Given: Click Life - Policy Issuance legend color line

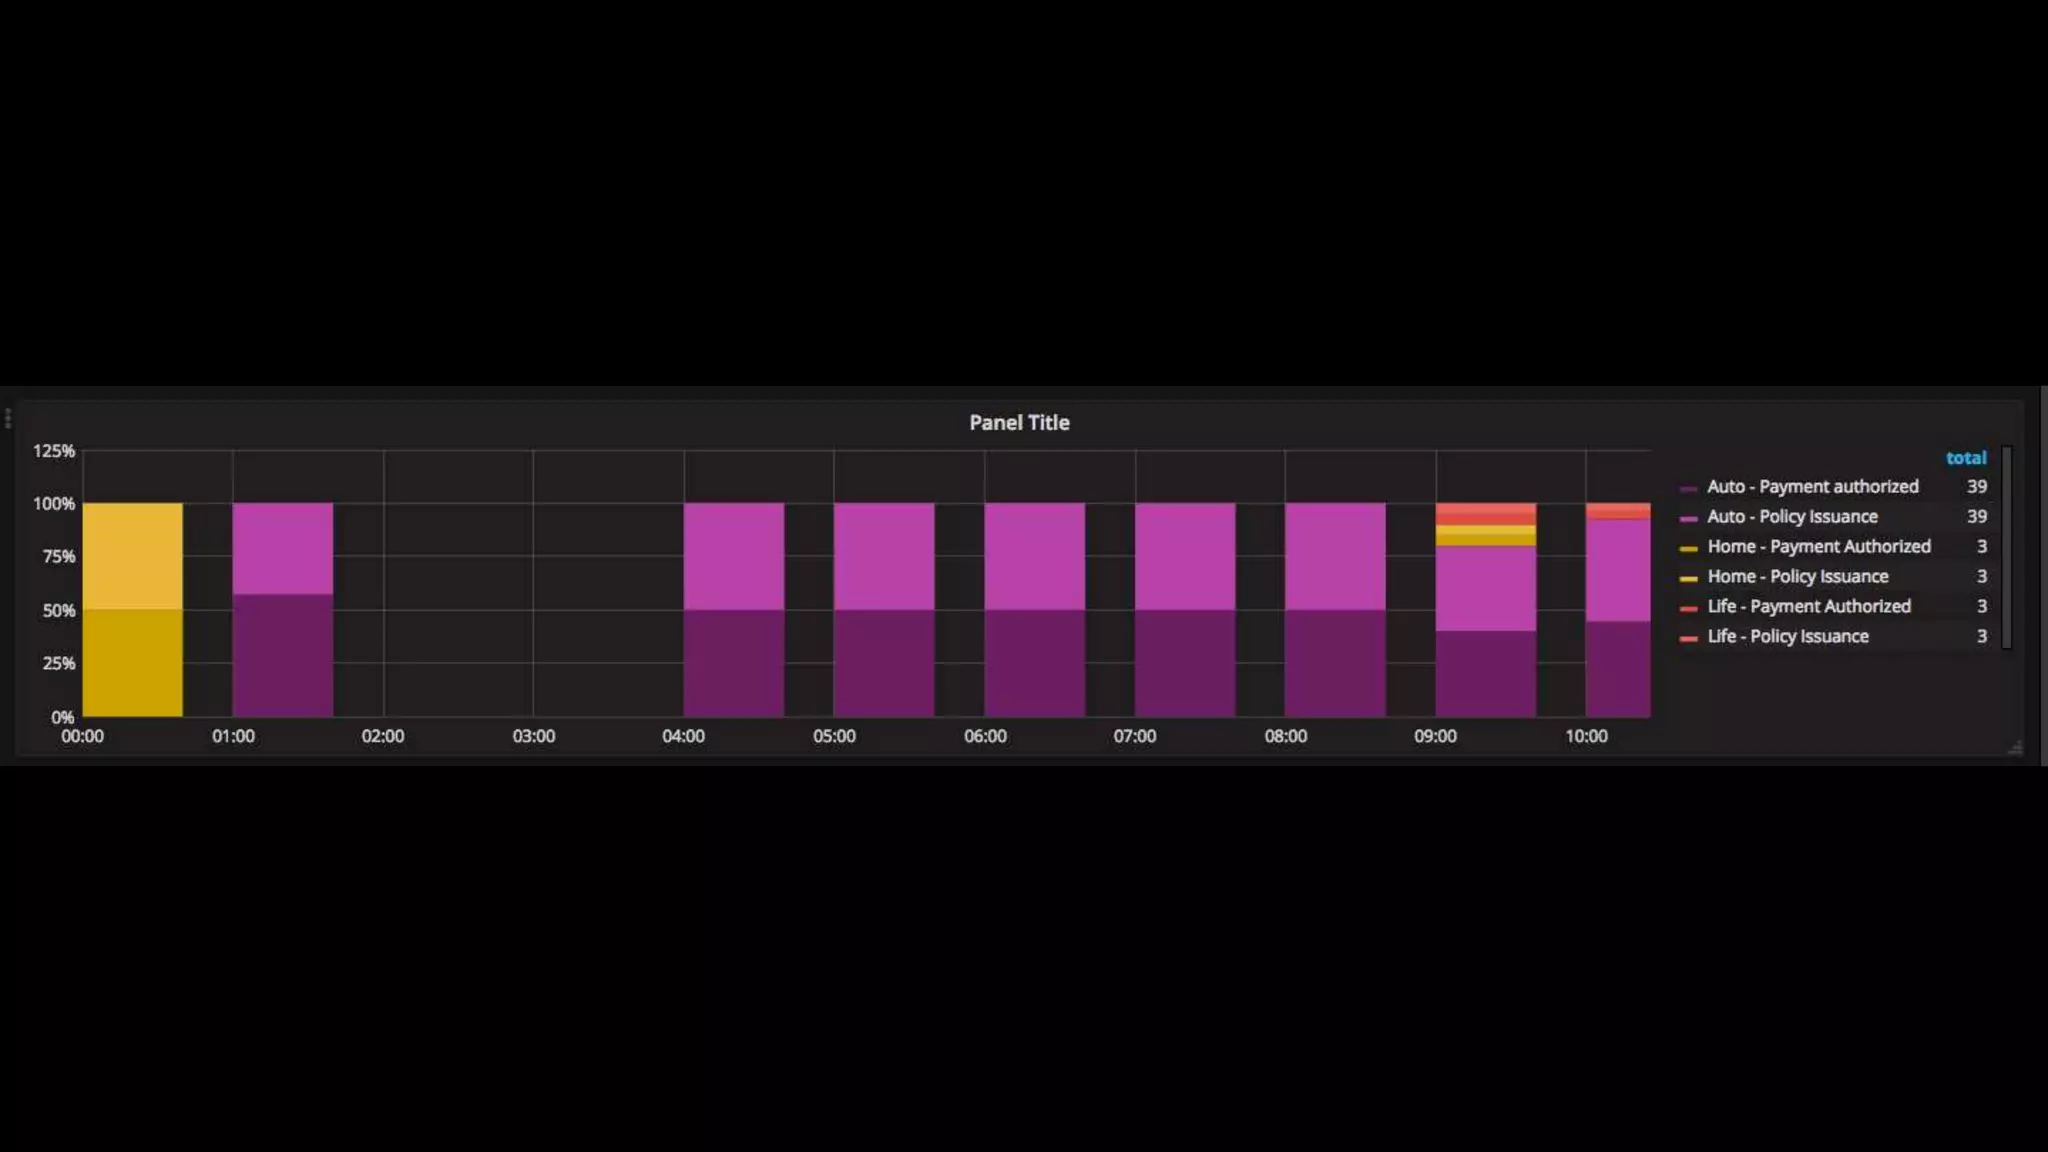Looking at the screenshot, I should [x=1689, y=638].
